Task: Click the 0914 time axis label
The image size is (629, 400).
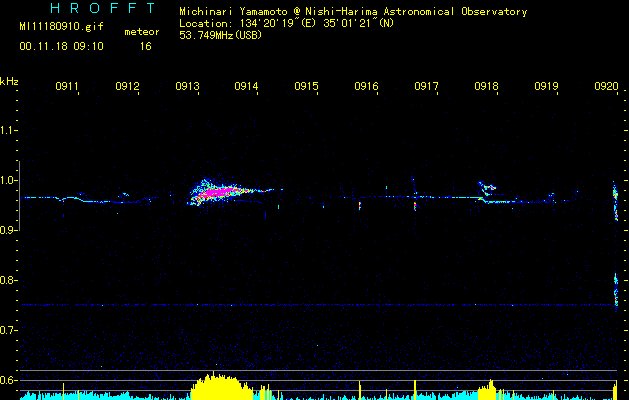Action: click(x=246, y=86)
